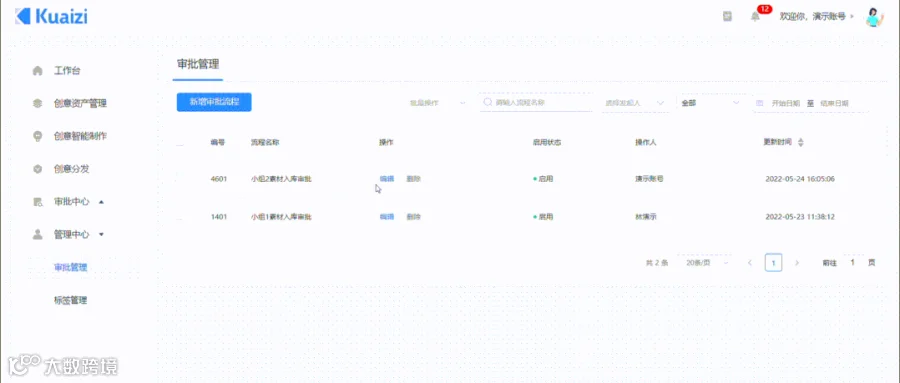Click the icon next to 审批中心
900x383 pixels.
pyautogui.click(x=38, y=202)
